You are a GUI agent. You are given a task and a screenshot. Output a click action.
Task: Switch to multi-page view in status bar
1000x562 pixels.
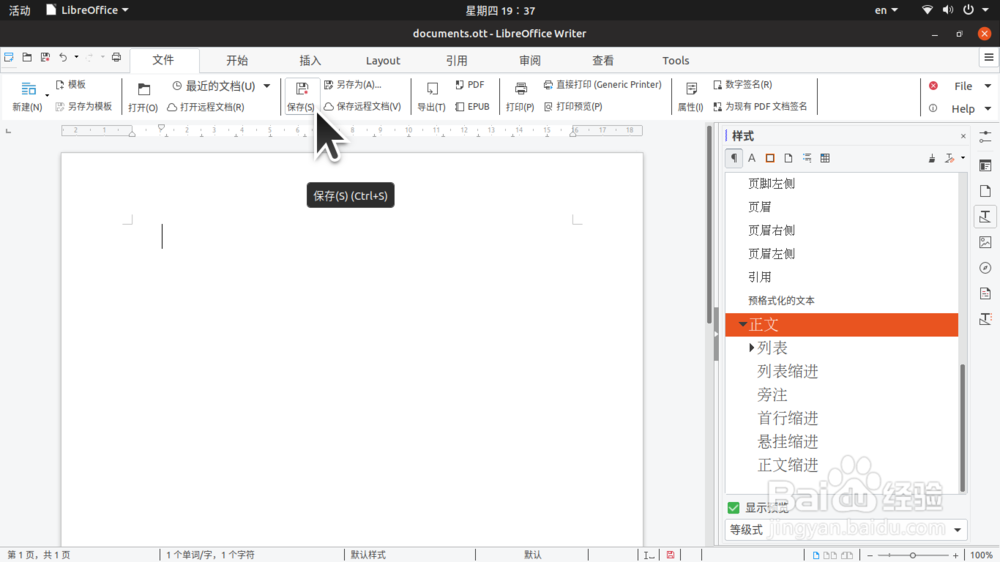click(x=830, y=556)
